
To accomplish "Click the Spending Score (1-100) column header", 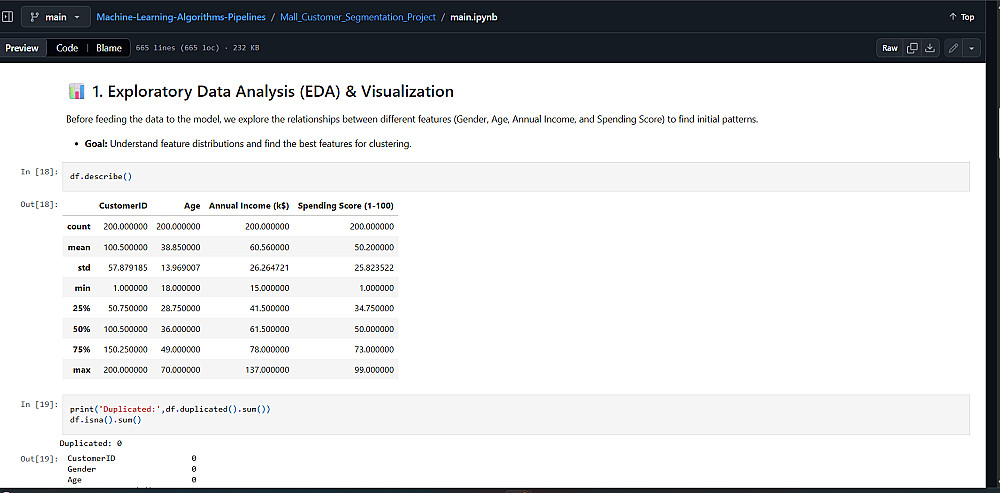I will 346,206.
